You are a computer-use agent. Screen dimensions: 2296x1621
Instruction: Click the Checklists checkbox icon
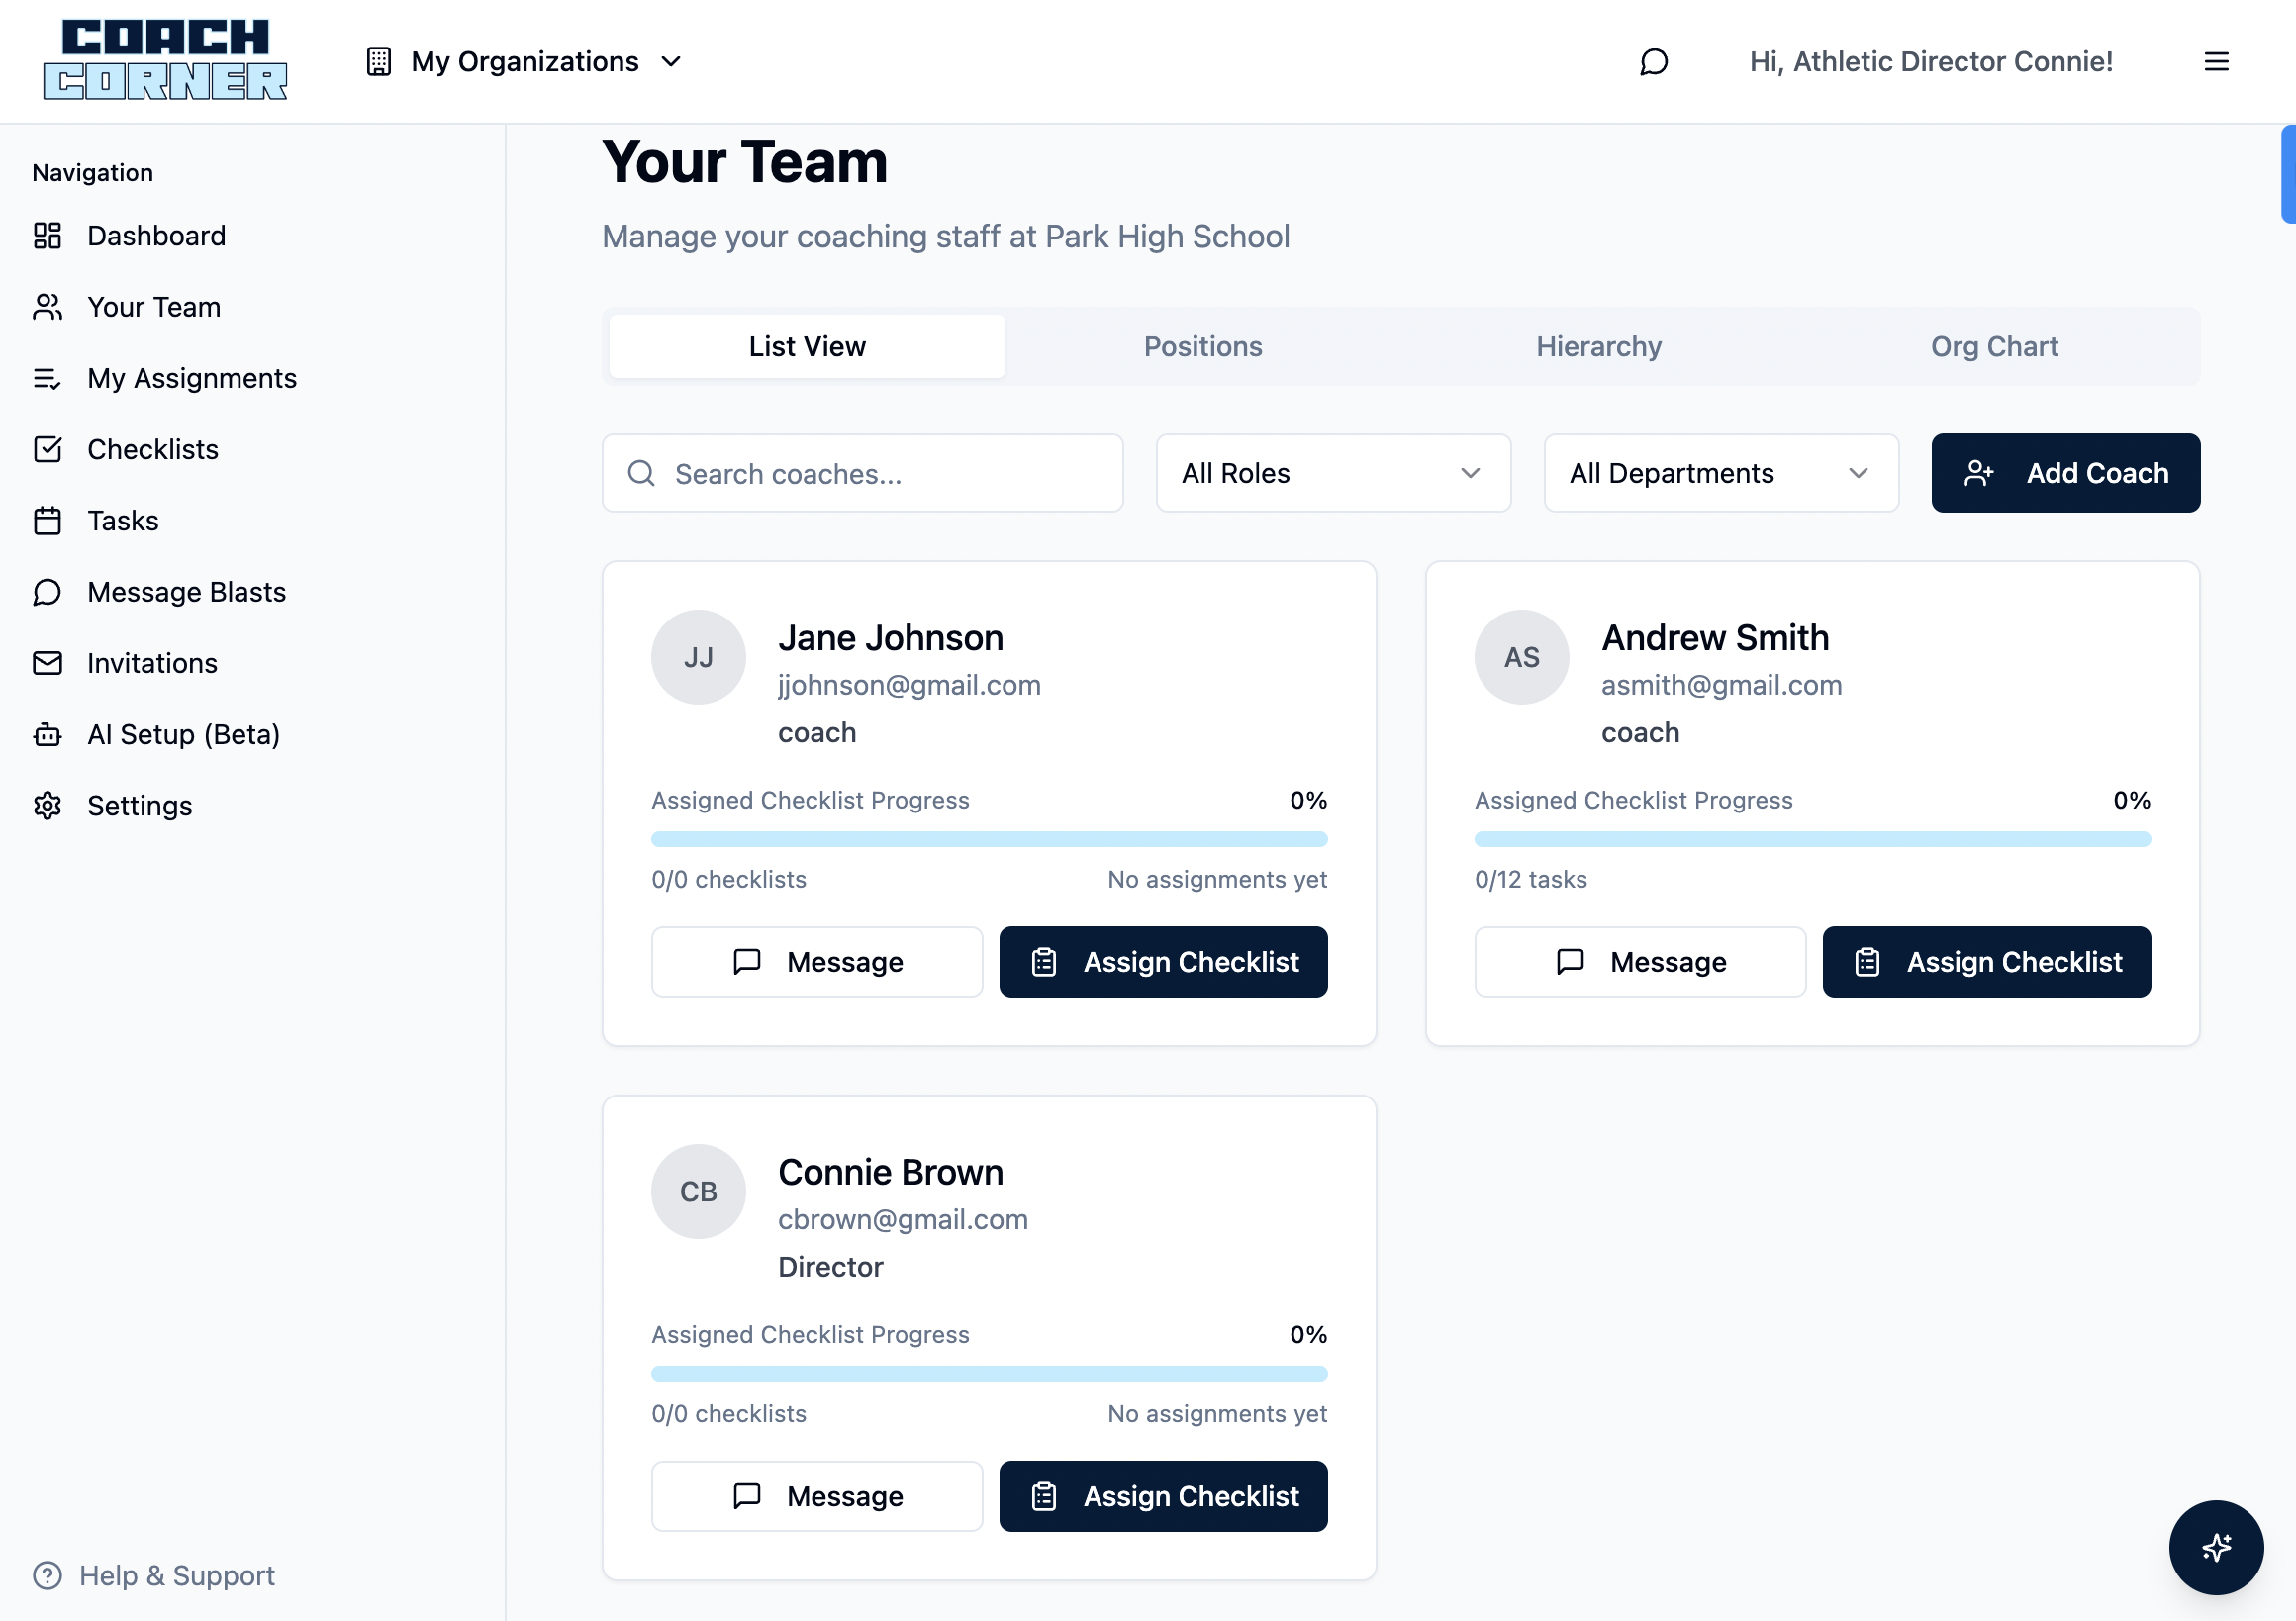(x=47, y=449)
